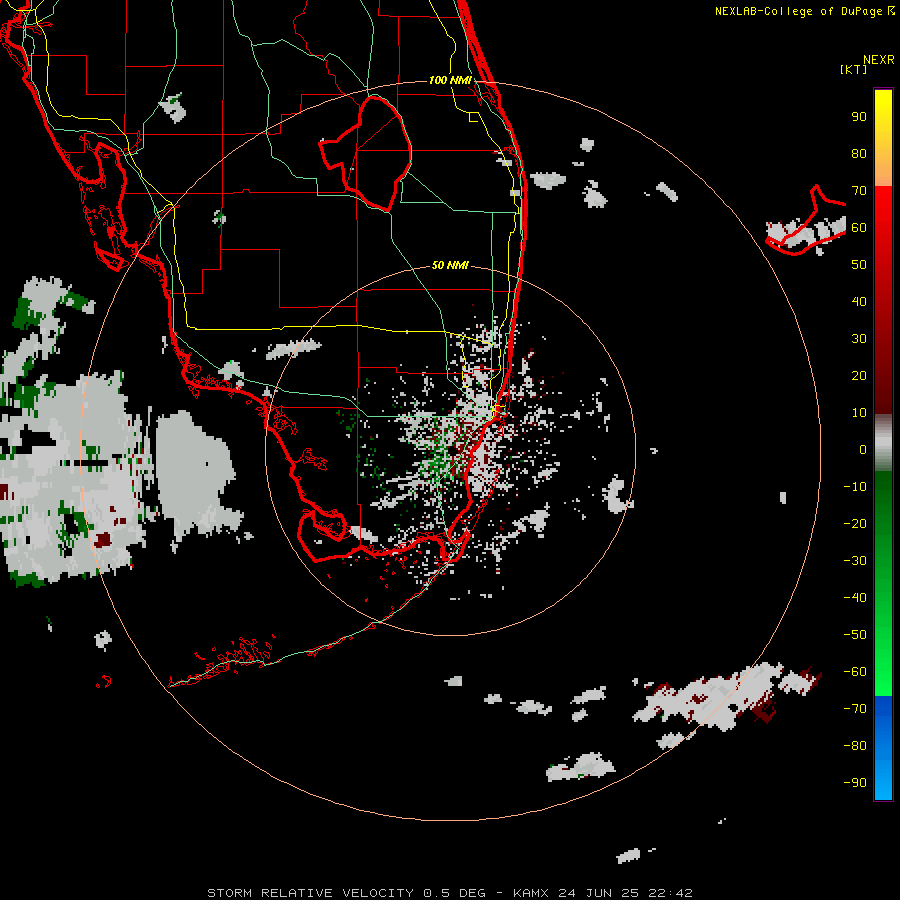The height and width of the screenshot is (900, 900).
Task: Click the -90 value on the velocity scale
Action: click(x=855, y=783)
